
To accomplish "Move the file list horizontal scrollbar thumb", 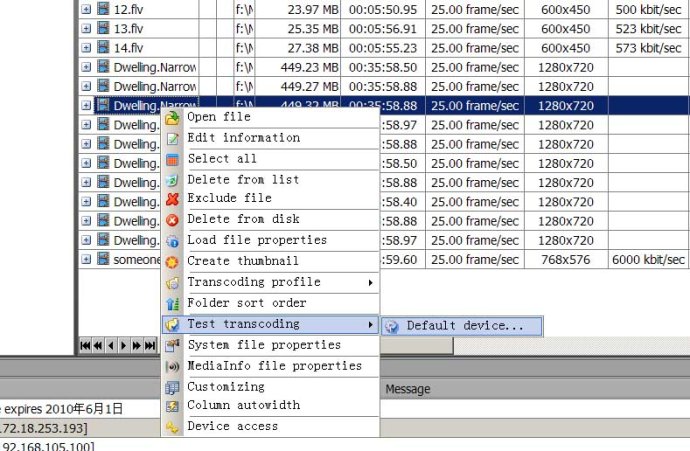I will click(x=416, y=346).
